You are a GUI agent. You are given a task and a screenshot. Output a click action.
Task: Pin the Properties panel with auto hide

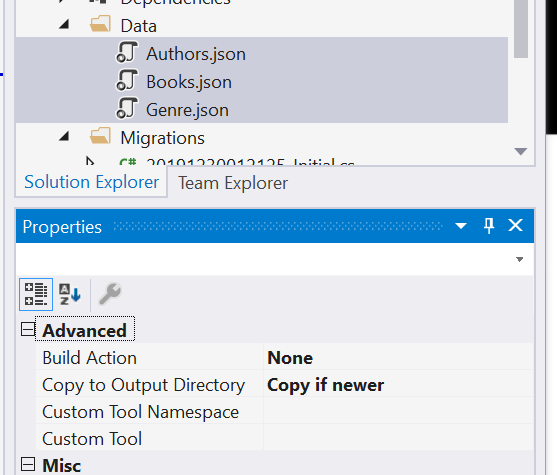[x=489, y=226]
